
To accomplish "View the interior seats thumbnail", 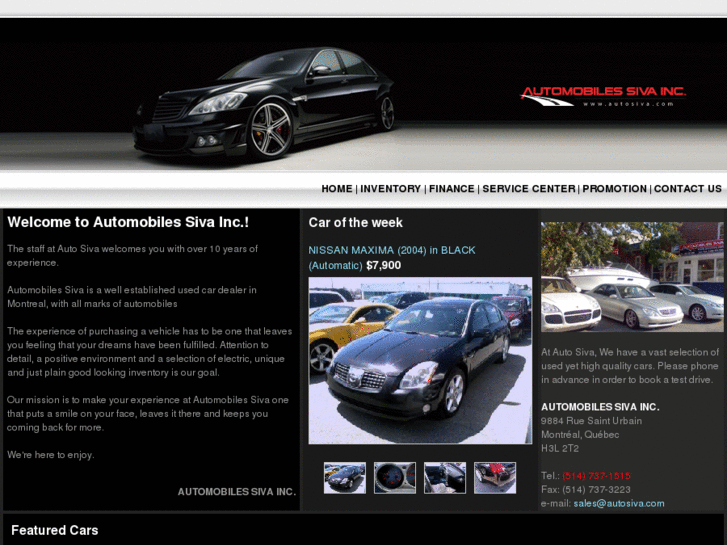I will click(445, 478).
